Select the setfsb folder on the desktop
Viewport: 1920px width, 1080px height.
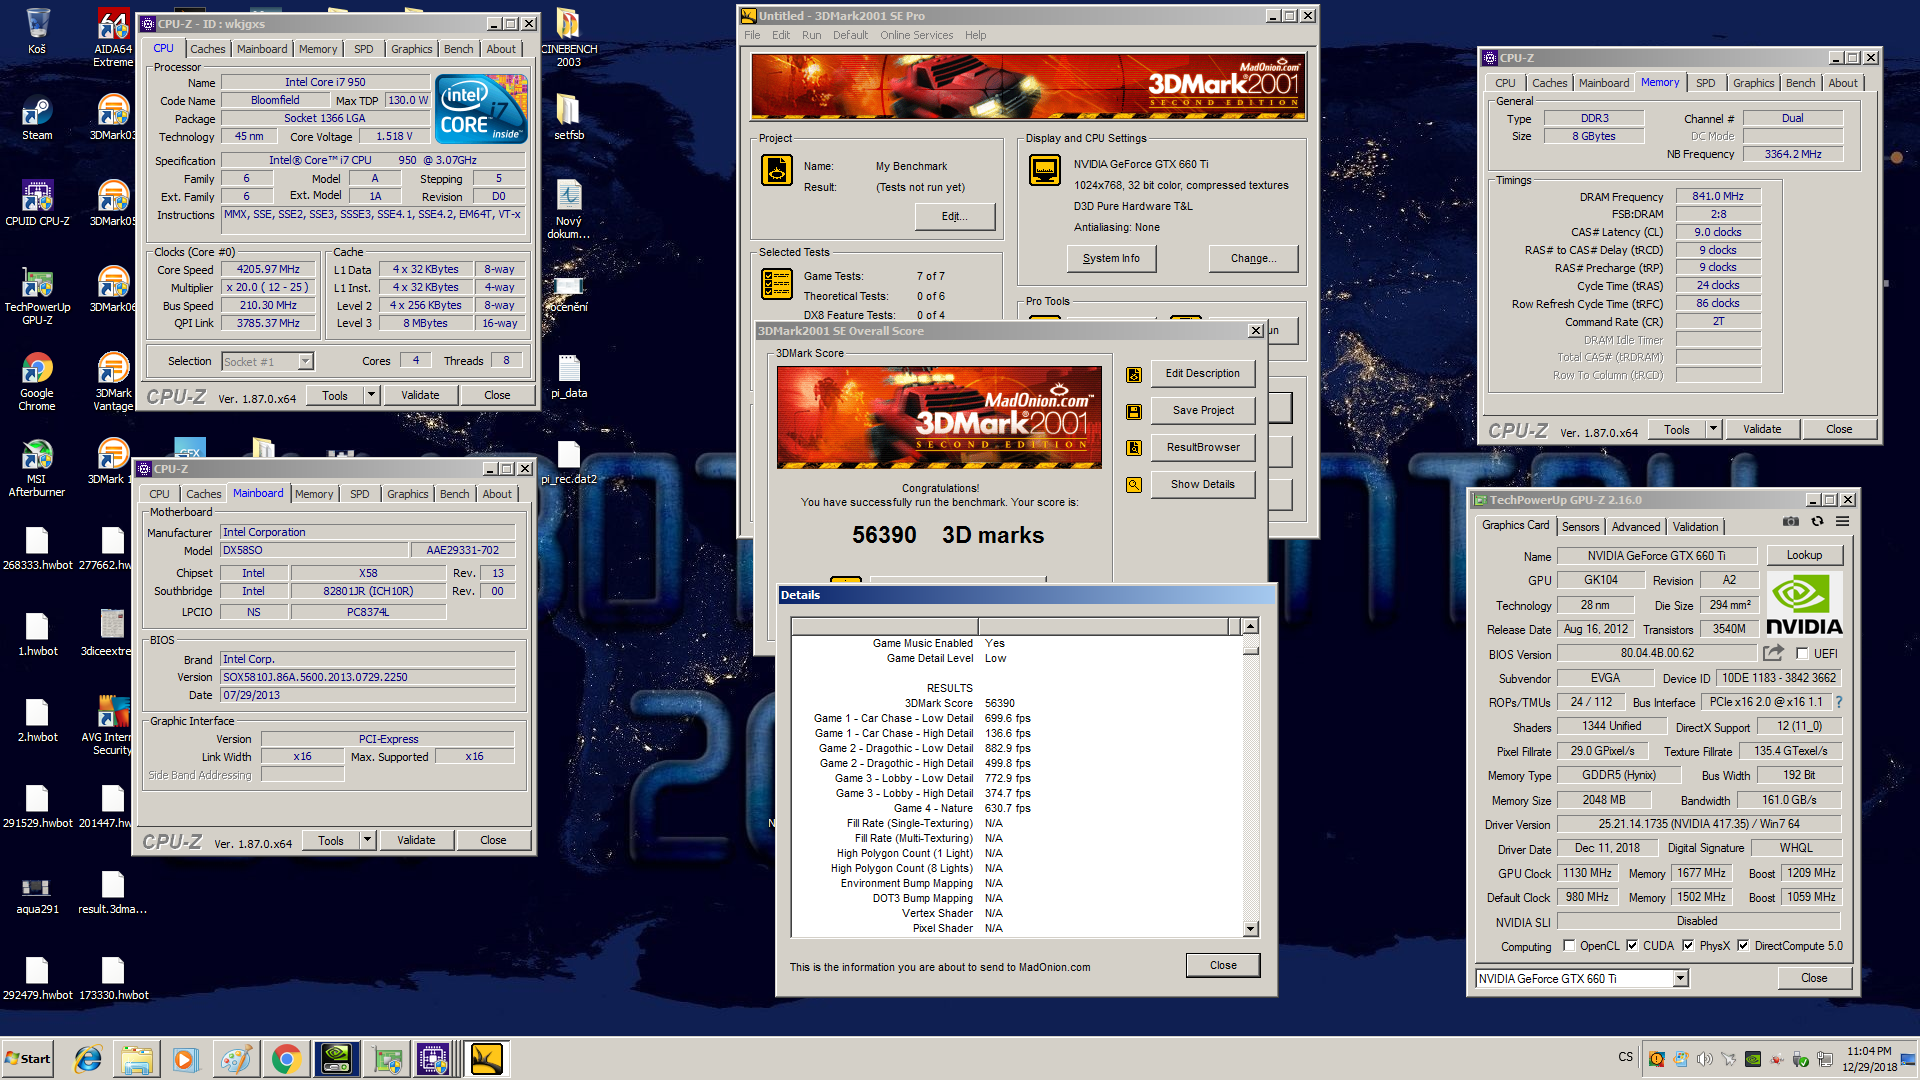[x=568, y=118]
